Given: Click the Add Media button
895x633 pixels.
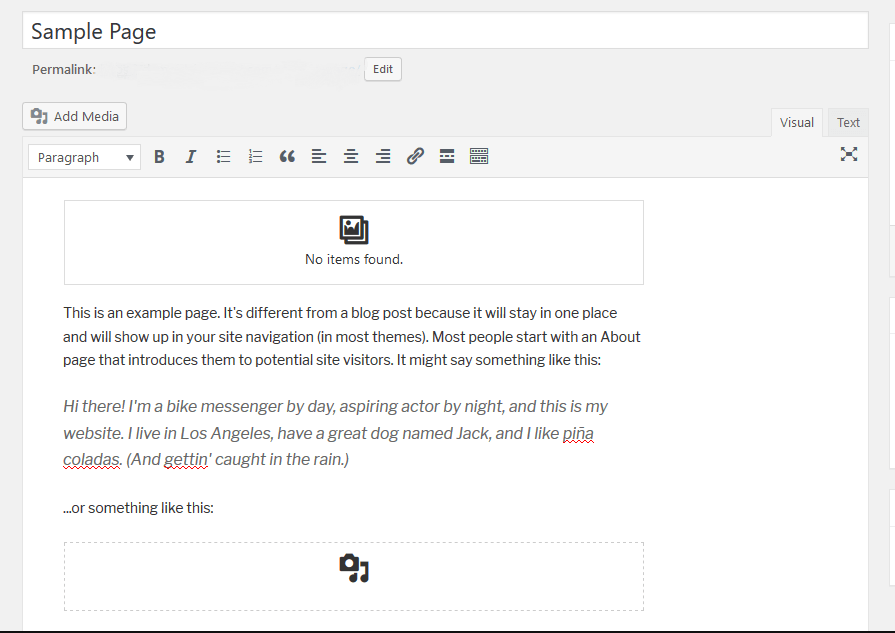Looking at the screenshot, I should click(75, 117).
